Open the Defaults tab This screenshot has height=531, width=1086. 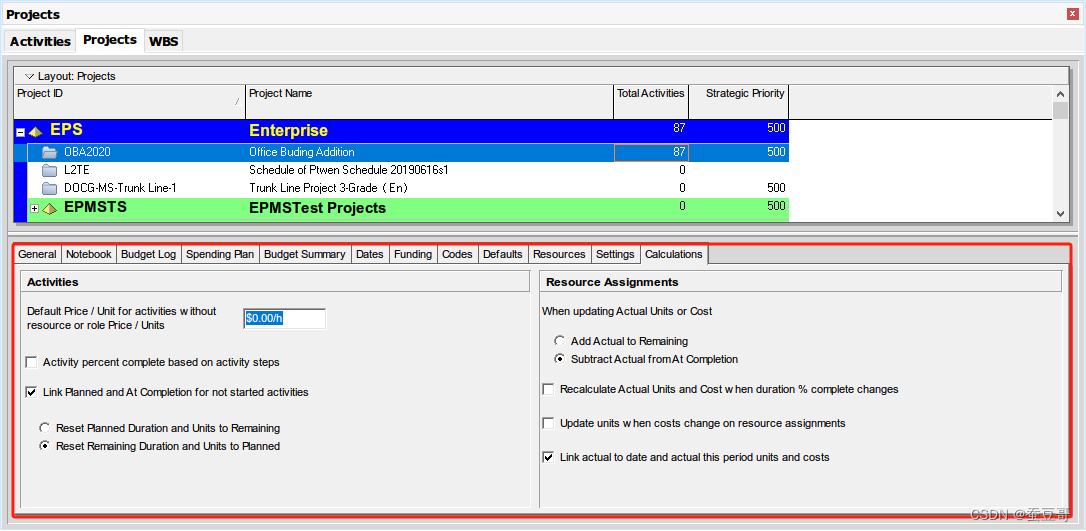[503, 254]
